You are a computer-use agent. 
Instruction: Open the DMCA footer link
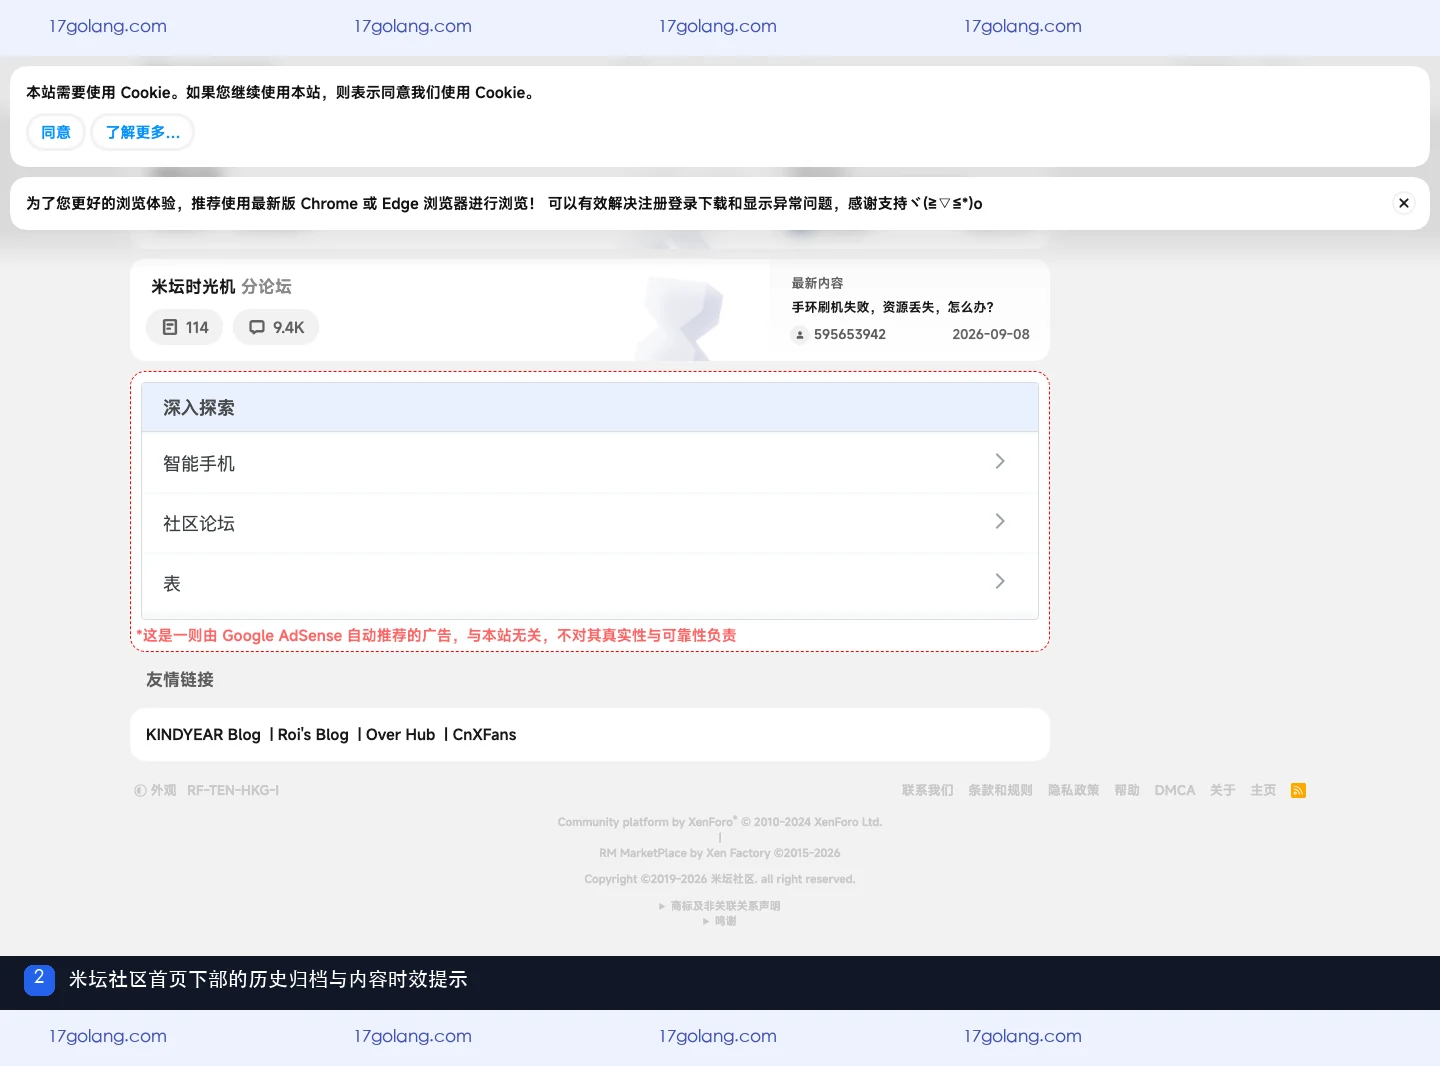[1175, 790]
